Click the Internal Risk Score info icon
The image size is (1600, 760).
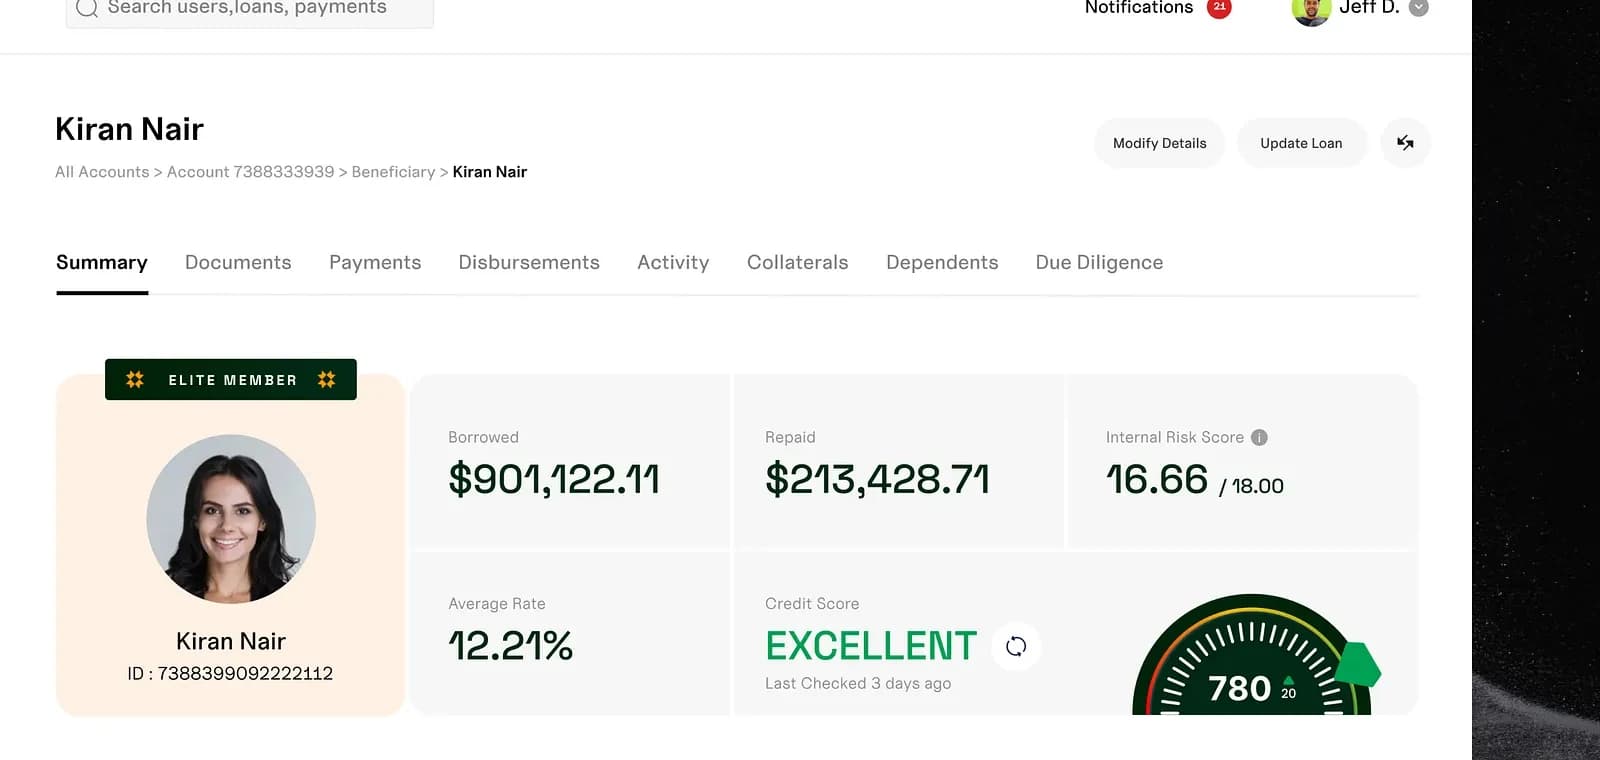pyautogui.click(x=1259, y=437)
